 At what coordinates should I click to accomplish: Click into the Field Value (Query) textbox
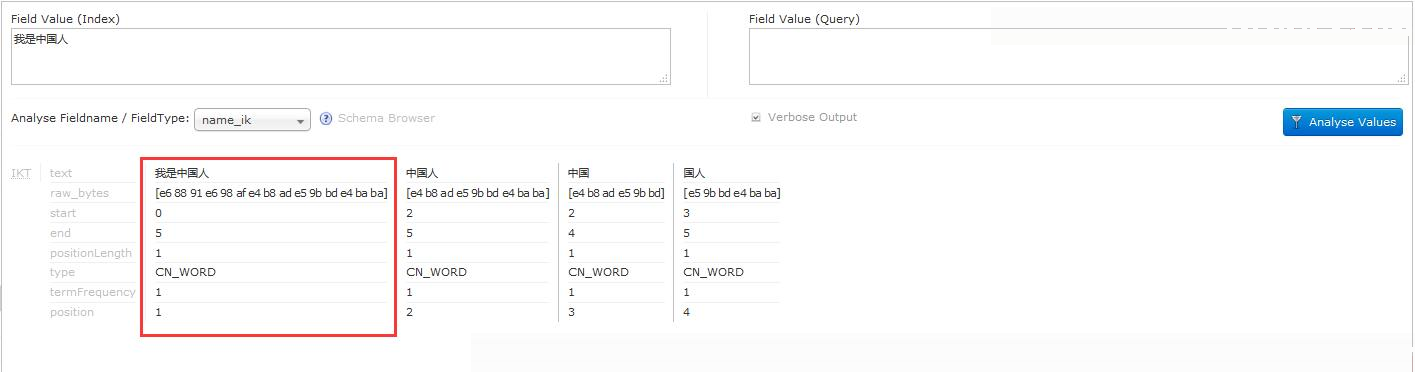tap(1078, 56)
